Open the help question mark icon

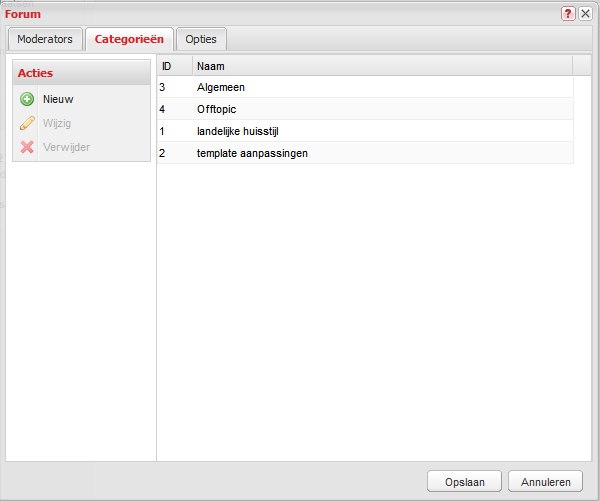coord(568,14)
